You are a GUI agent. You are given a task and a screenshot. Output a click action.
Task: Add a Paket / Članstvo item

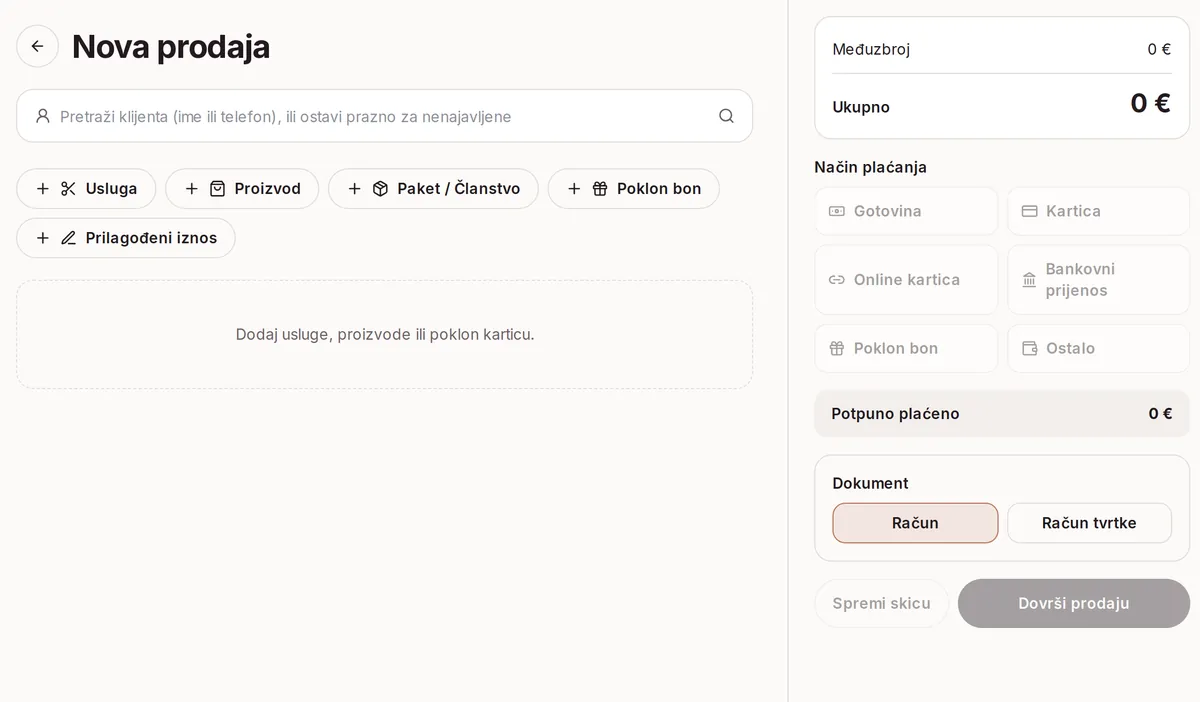pyautogui.click(x=433, y=188)
